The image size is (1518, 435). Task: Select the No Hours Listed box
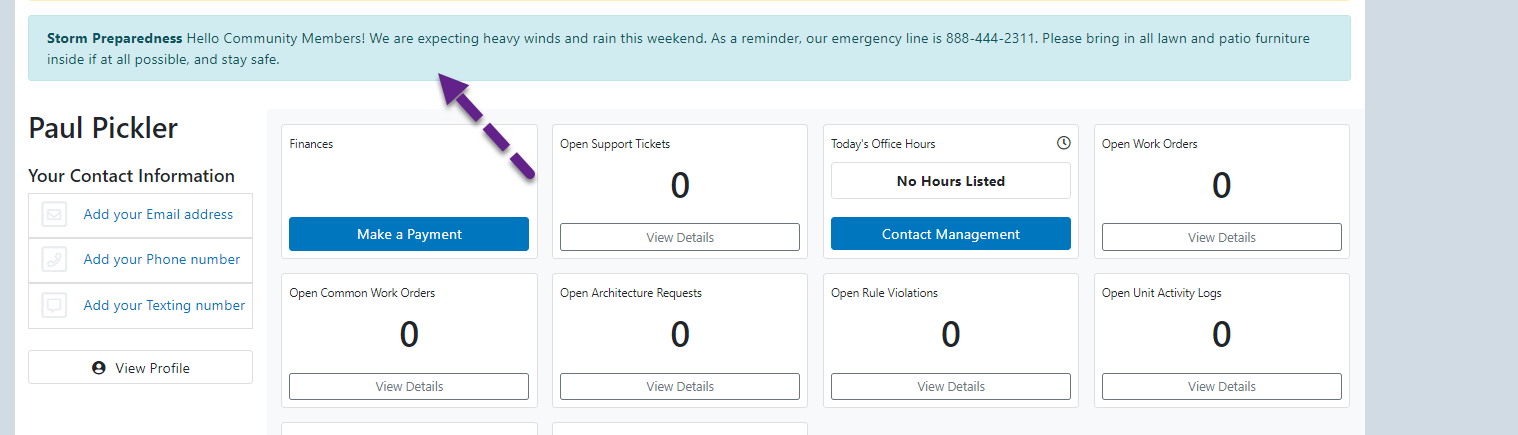click(x=951, y=181)
